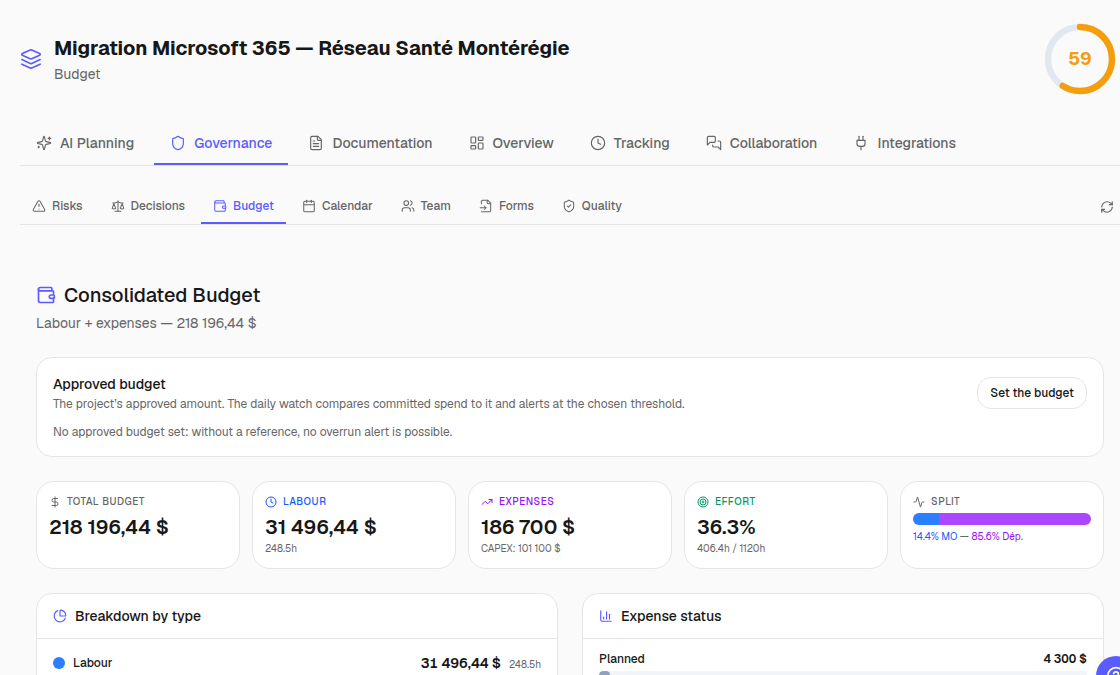Click the wallet icon of Budget sub-tab
Image resolution: width=1120 pixels, height=675 pixels.
[x=220, y=206]
